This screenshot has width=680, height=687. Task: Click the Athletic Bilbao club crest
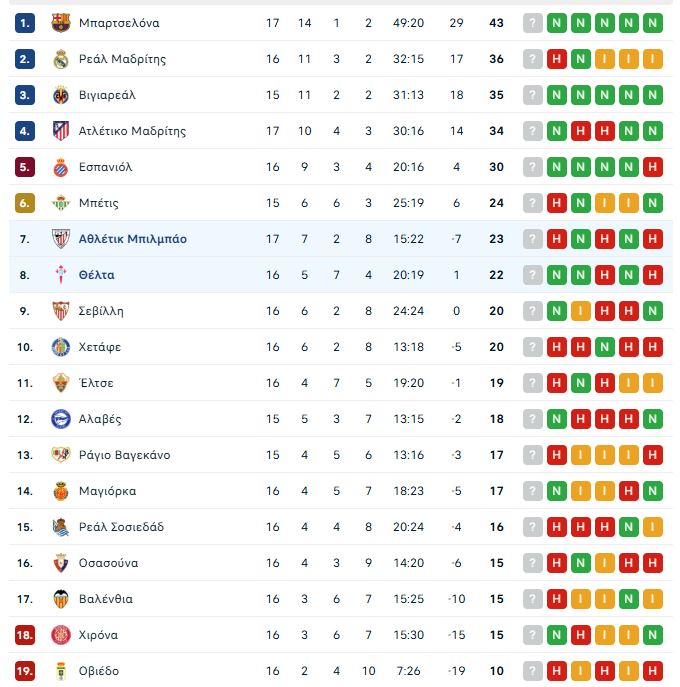click(61, 239)
